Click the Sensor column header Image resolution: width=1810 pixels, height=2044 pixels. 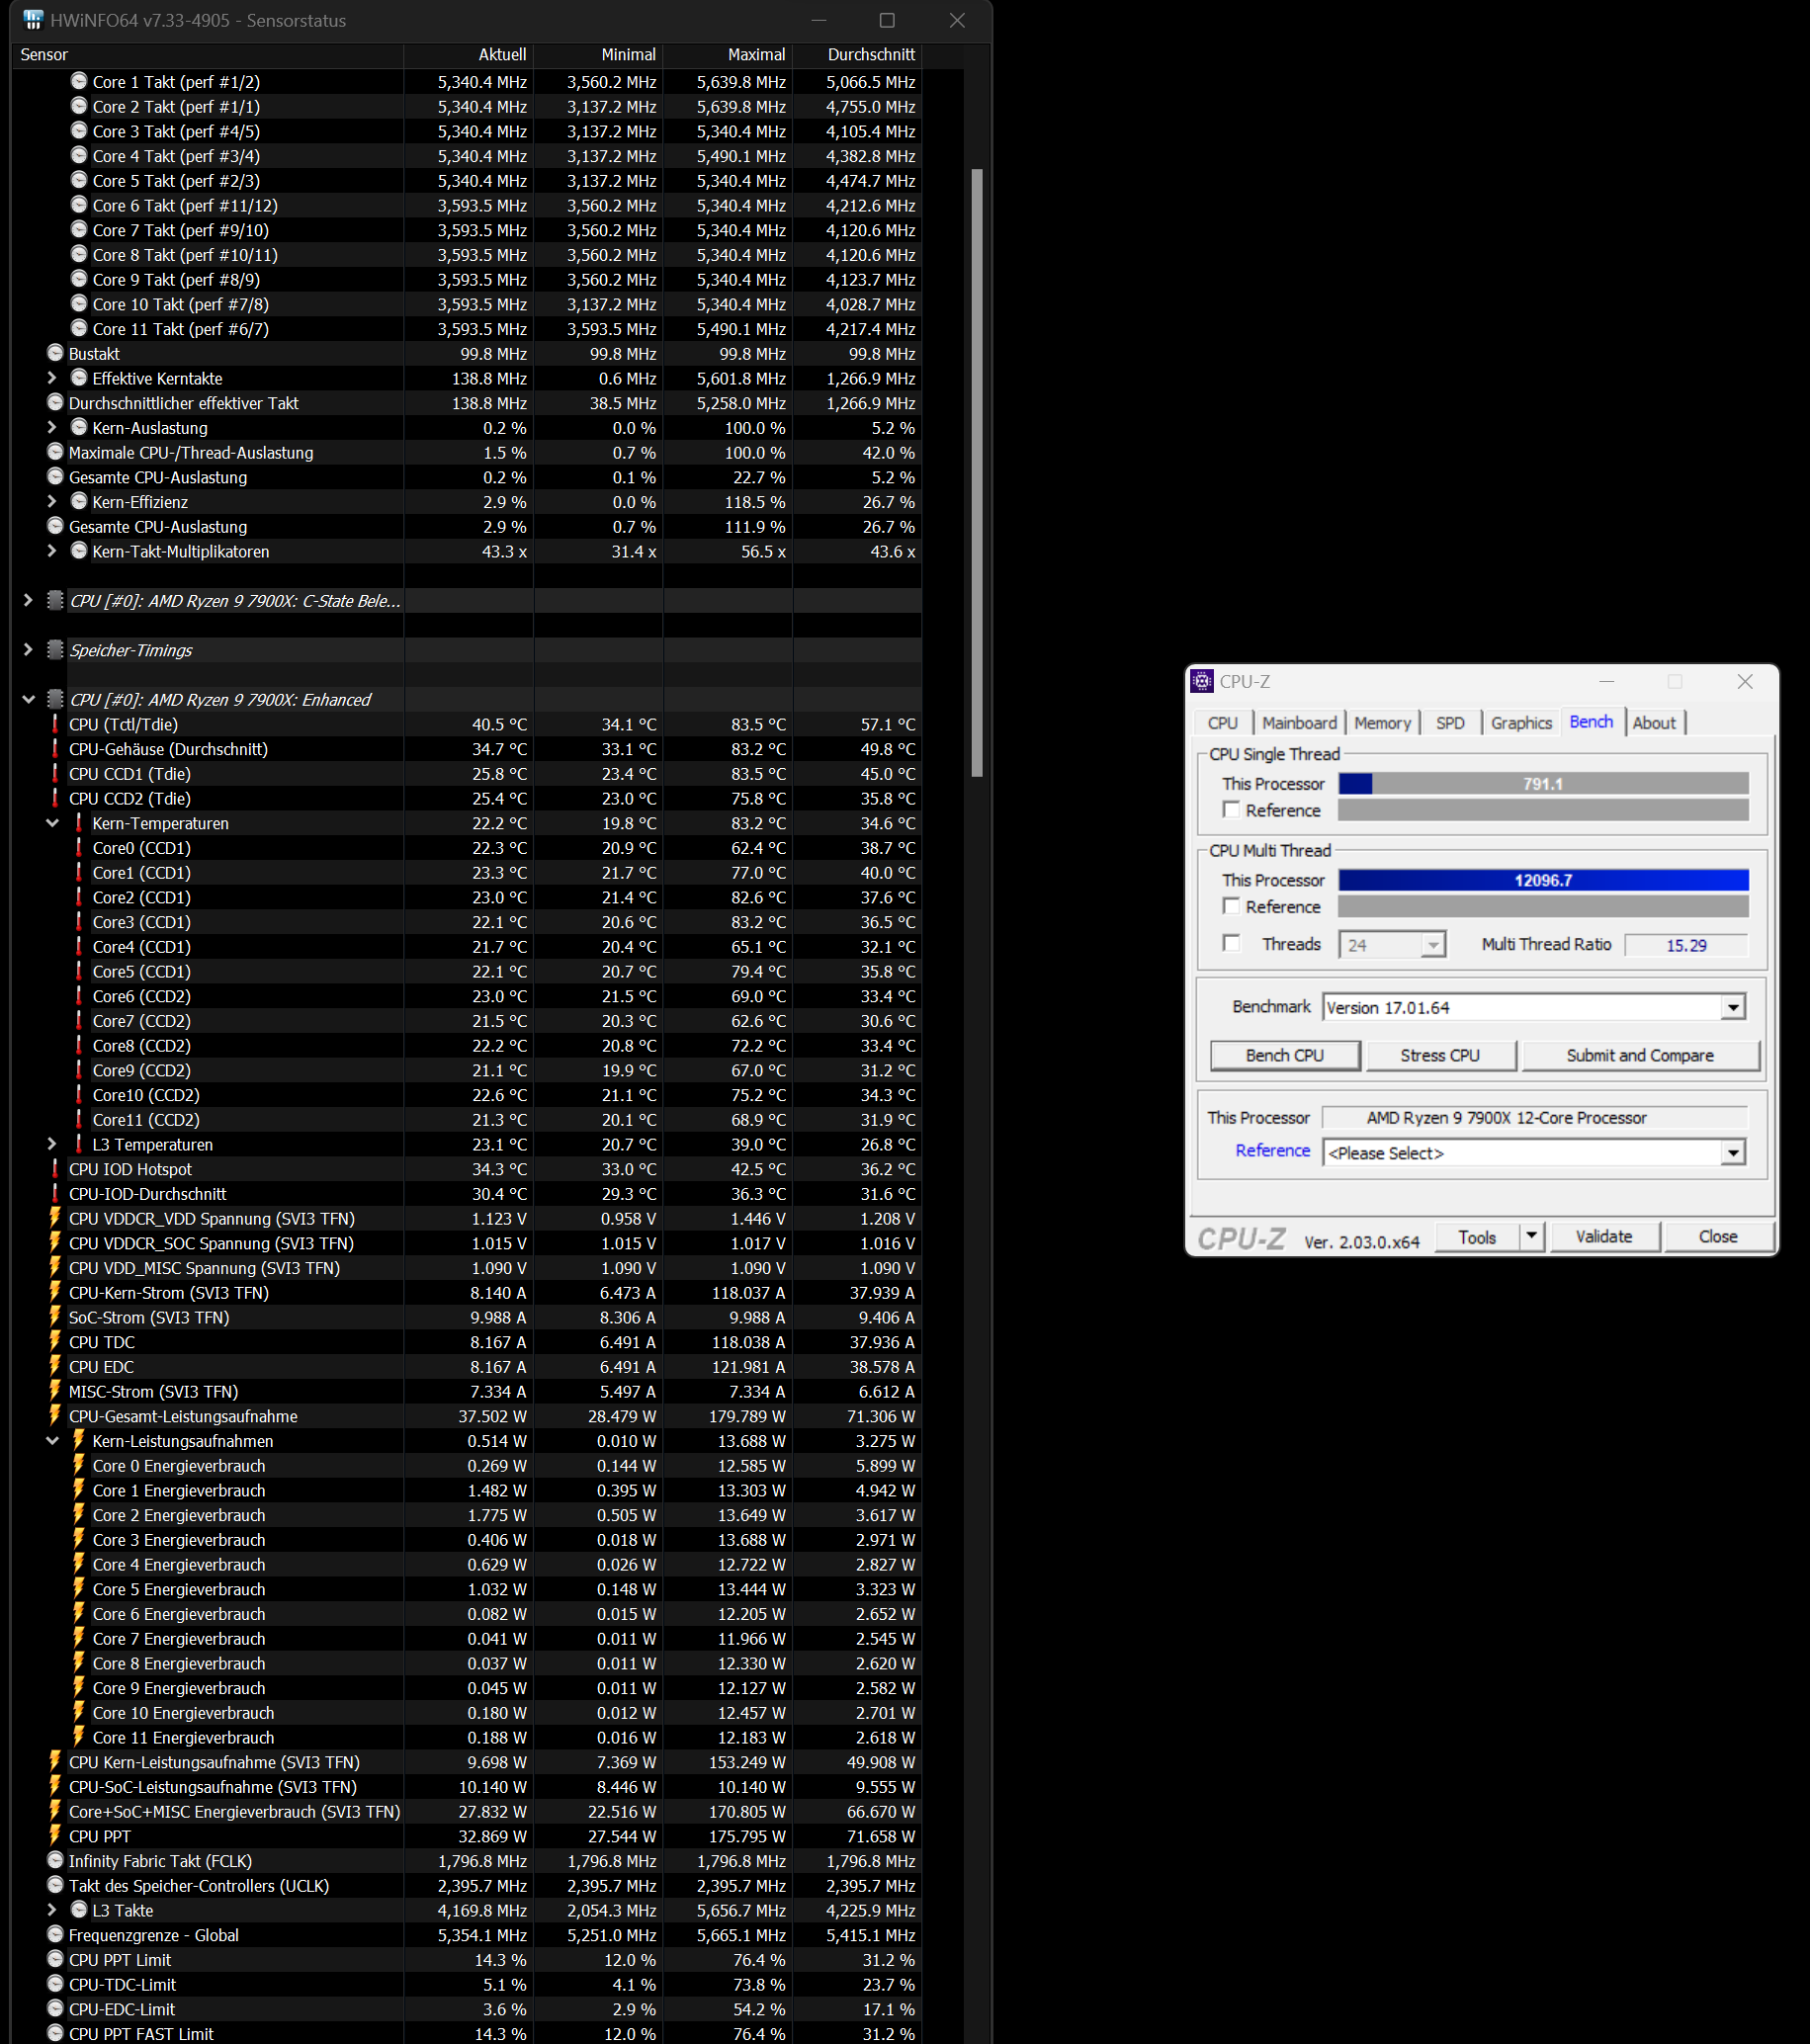(207, 55)
